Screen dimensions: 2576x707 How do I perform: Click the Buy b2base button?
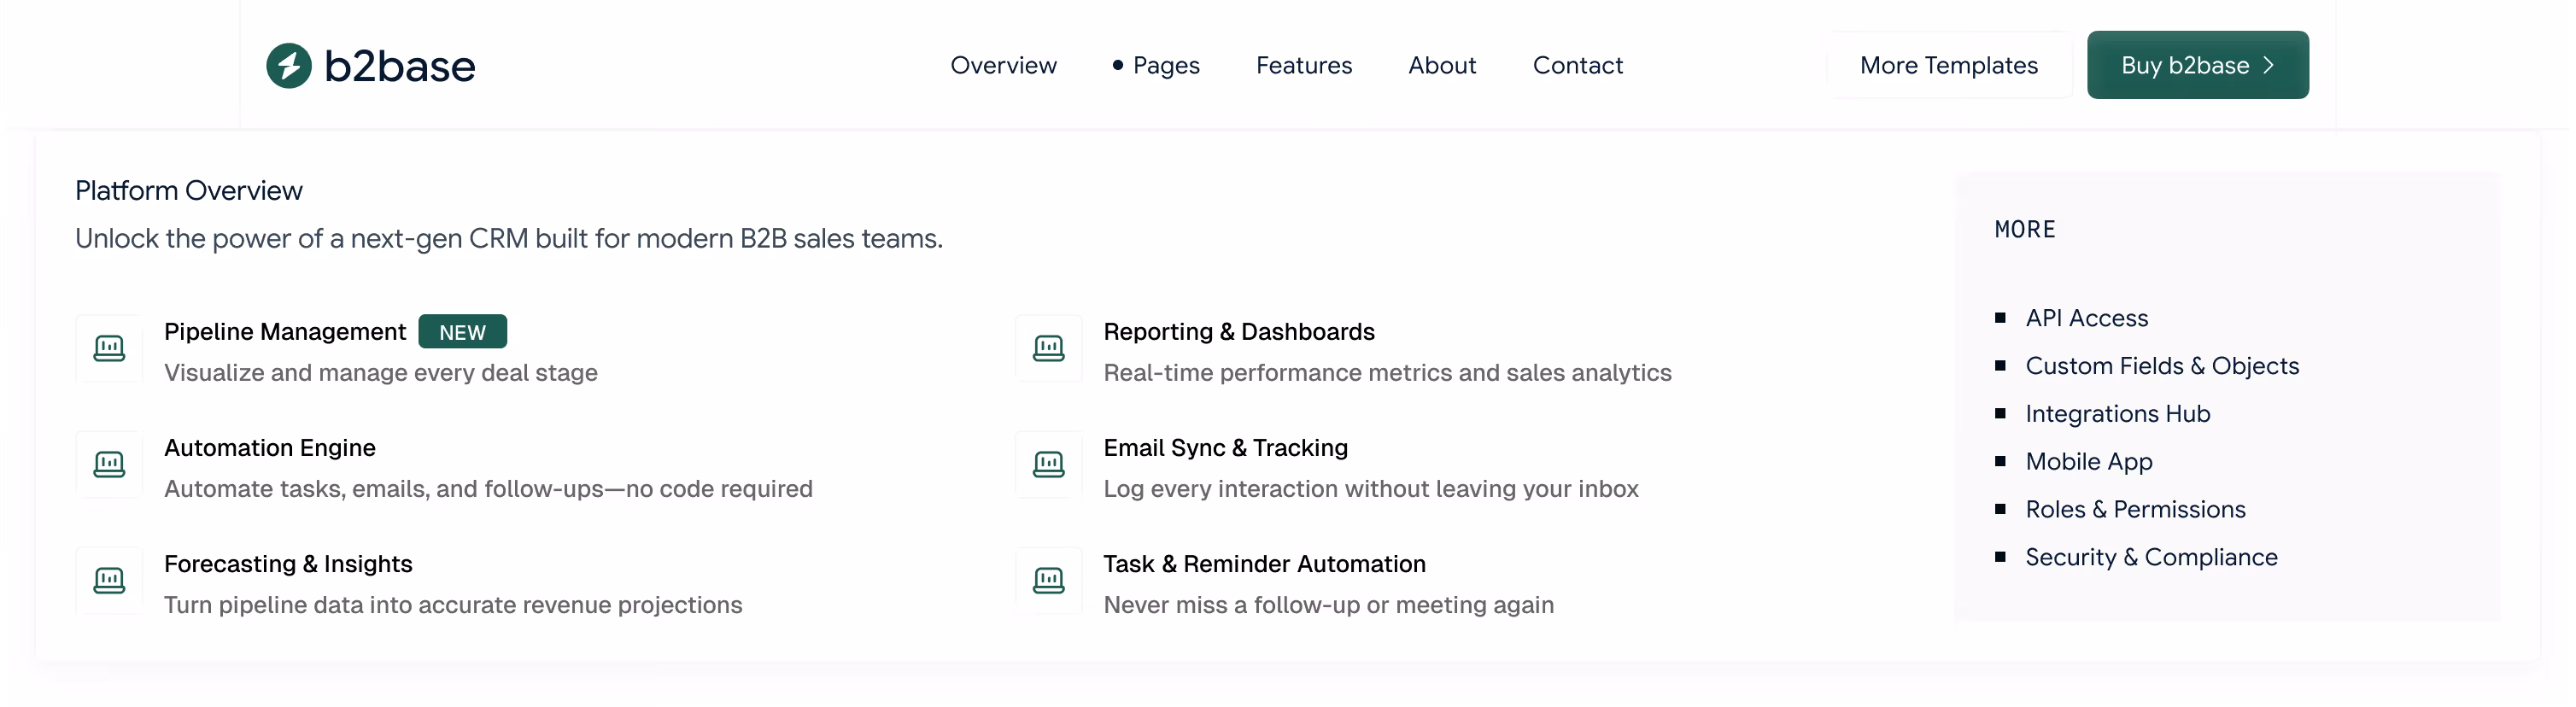point(2197,65)
